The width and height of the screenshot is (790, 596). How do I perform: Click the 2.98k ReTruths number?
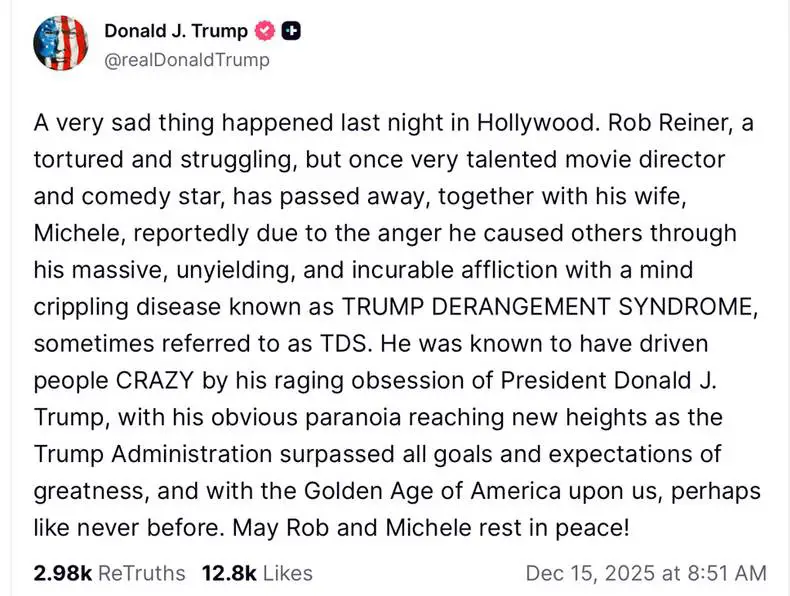pos(63,573)
